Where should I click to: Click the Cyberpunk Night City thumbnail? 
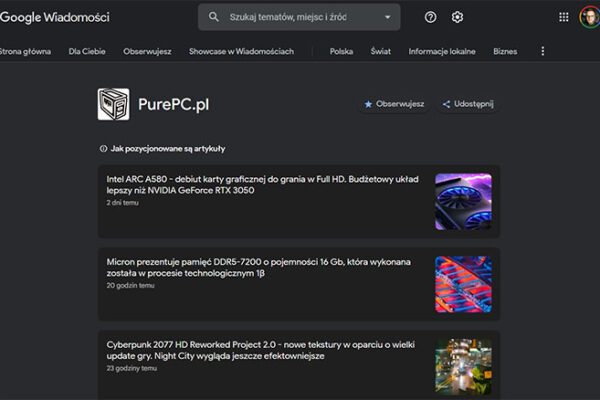click(x=463, y=367)
